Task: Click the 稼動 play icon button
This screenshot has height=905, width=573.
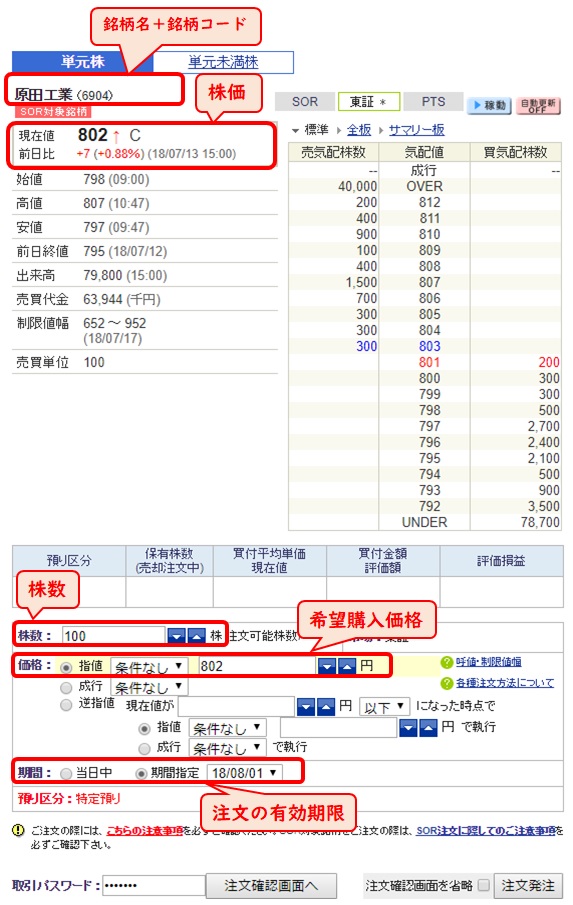Action: coord(489,105)
